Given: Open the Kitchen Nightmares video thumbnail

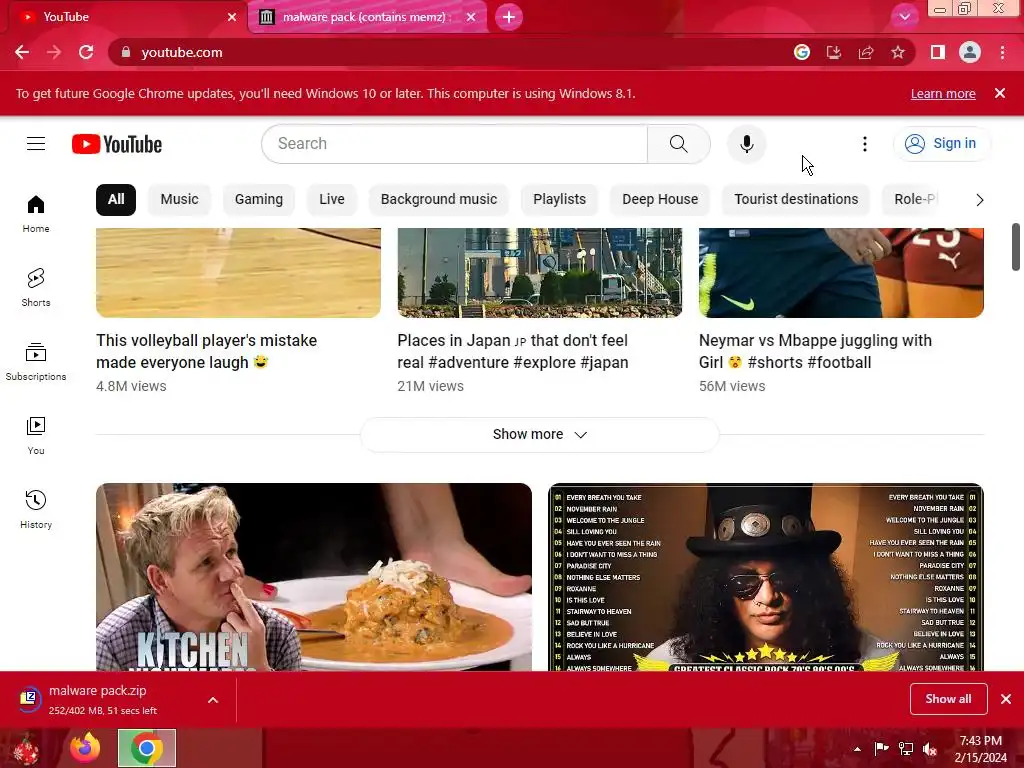Looking at the screenshot, I should [x=313, y=577].
